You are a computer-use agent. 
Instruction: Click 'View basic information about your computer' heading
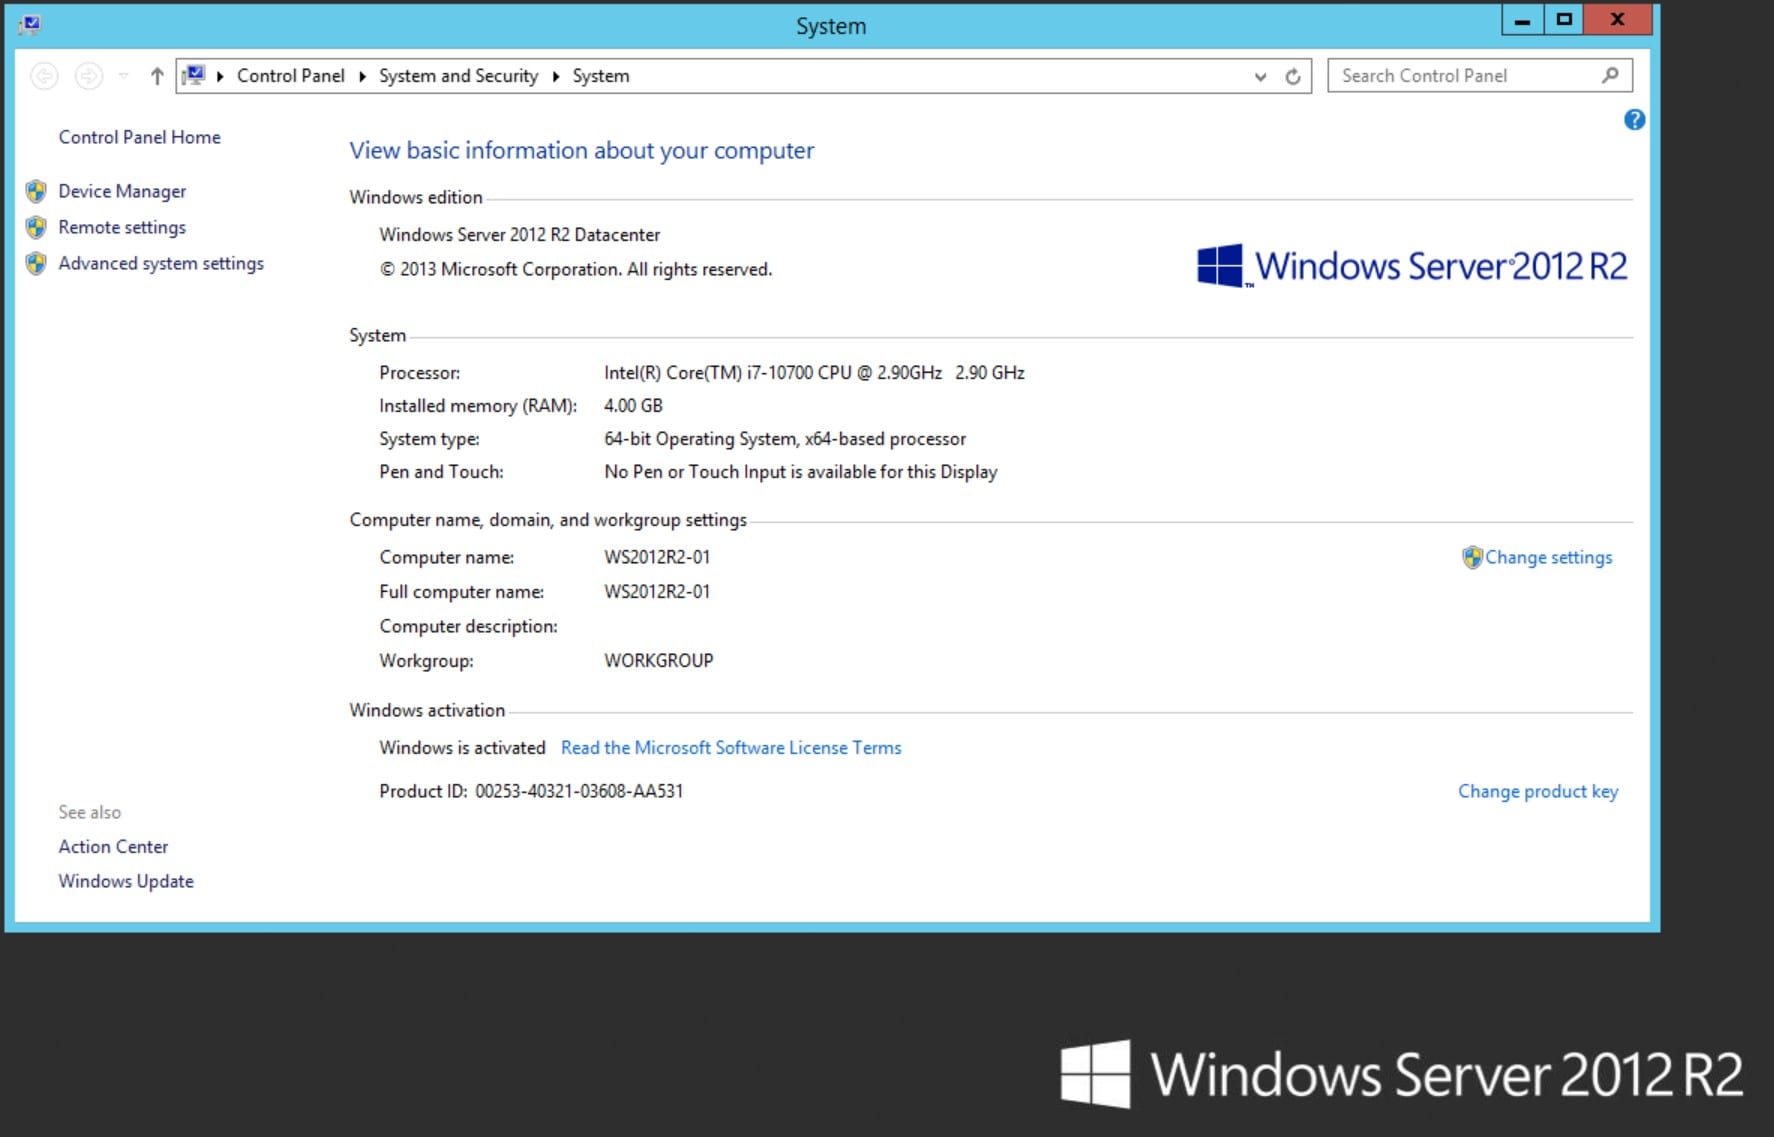(x=581, y=151)
